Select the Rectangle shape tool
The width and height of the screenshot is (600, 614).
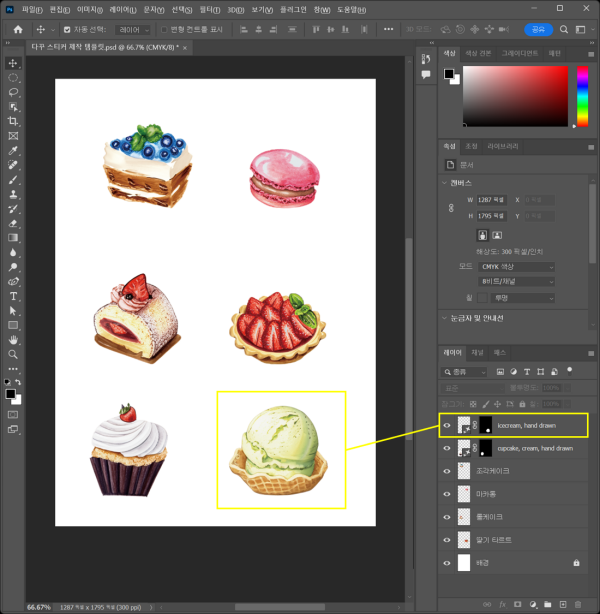13,325
